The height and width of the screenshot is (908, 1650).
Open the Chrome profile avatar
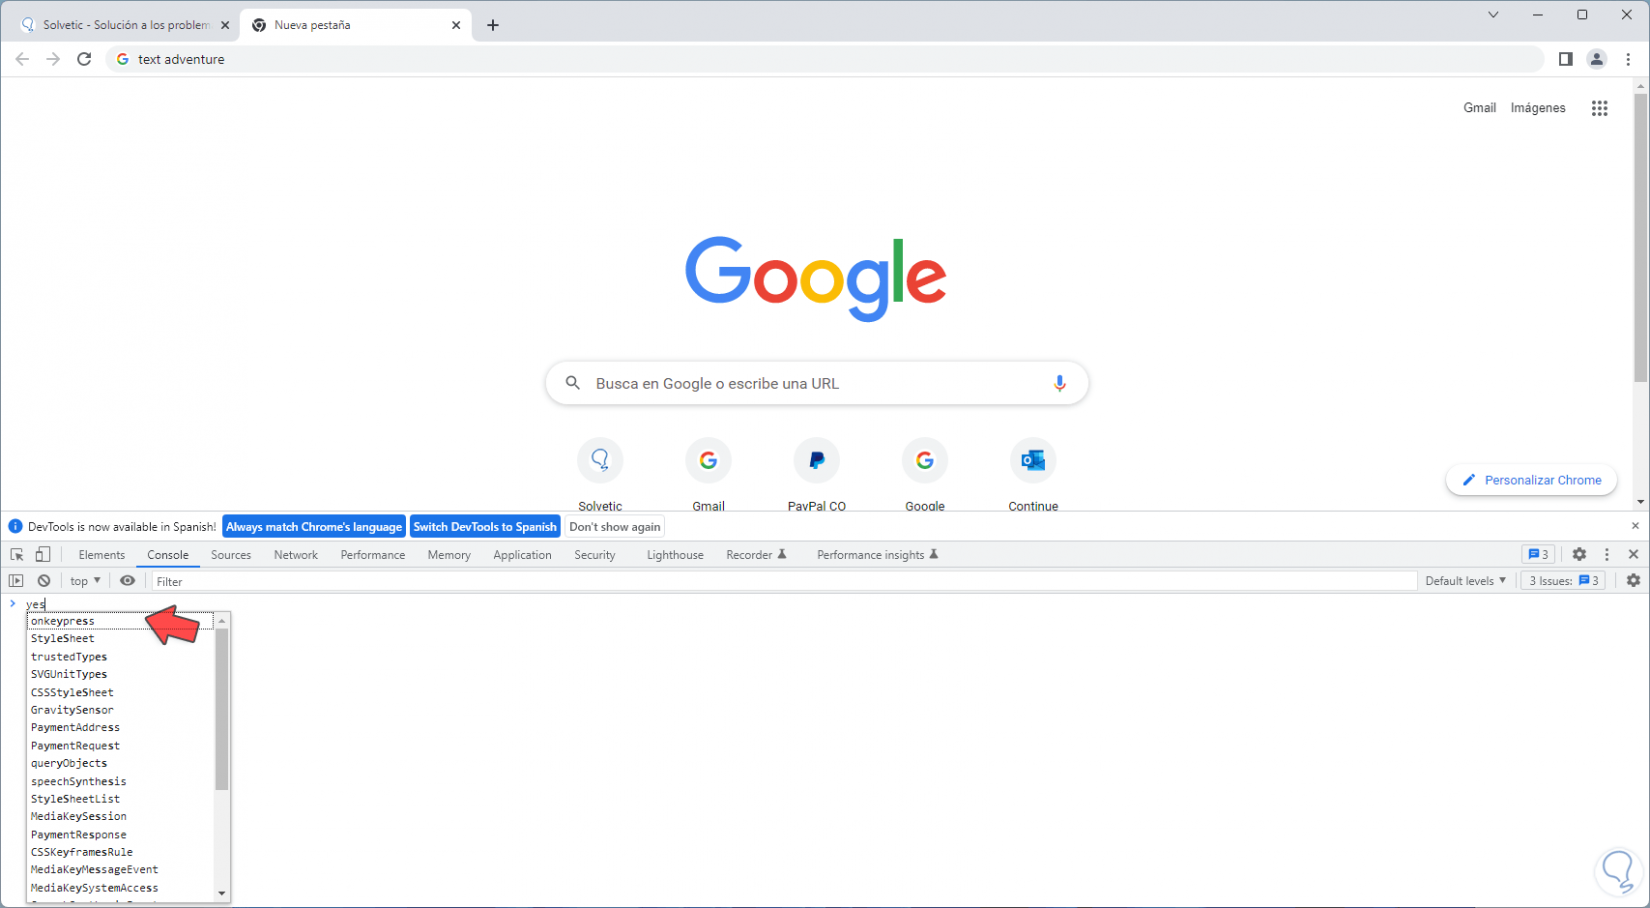[1596, 59]
